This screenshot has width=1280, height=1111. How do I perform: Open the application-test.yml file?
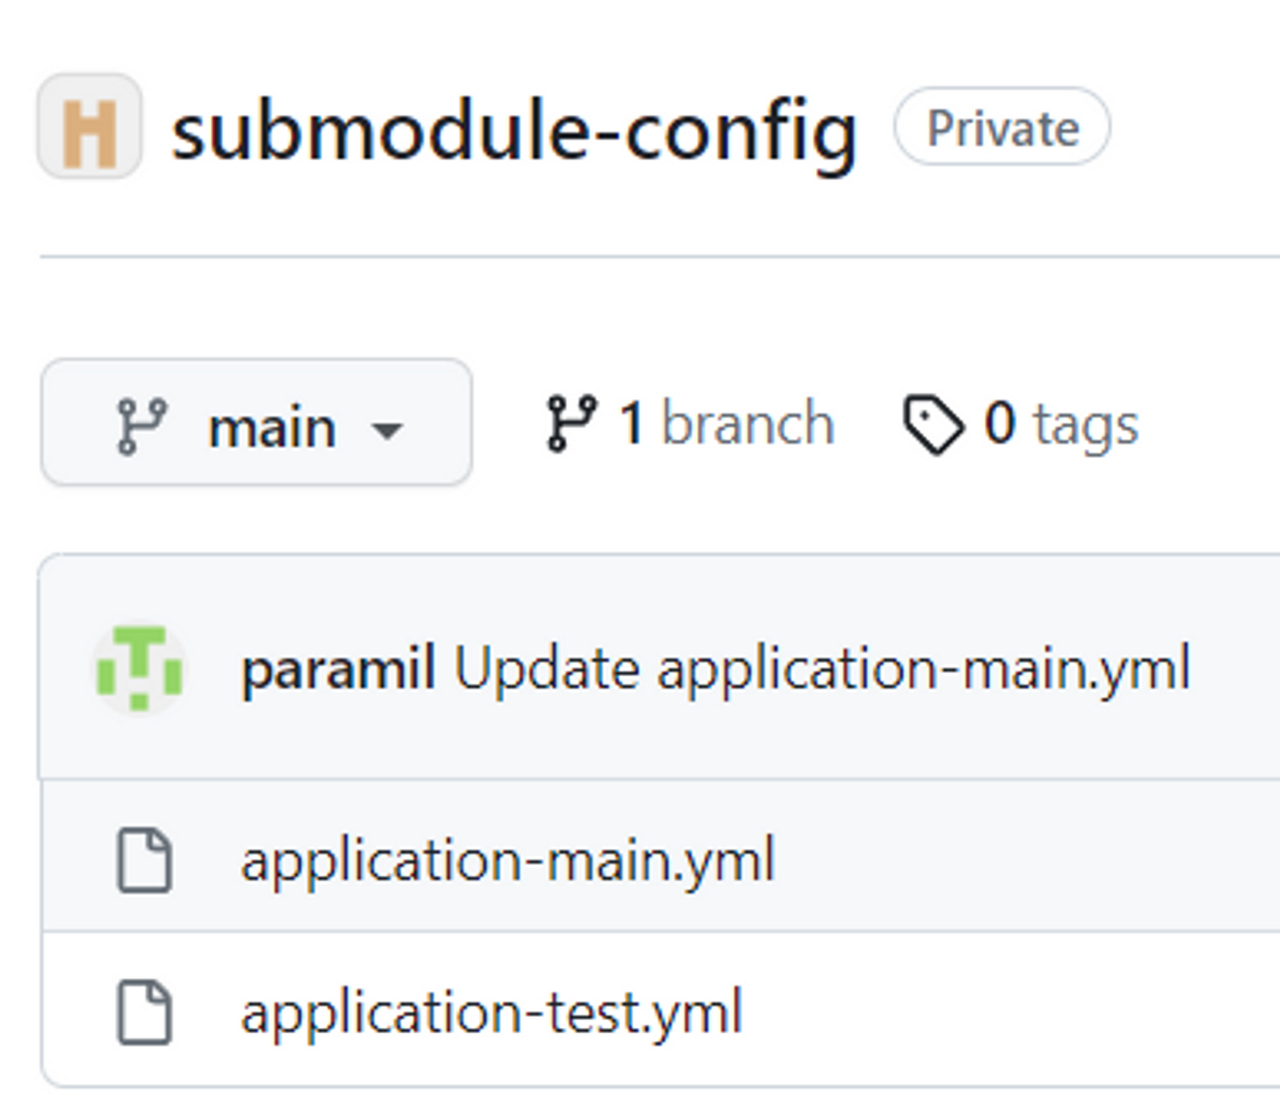[493, 1010]
